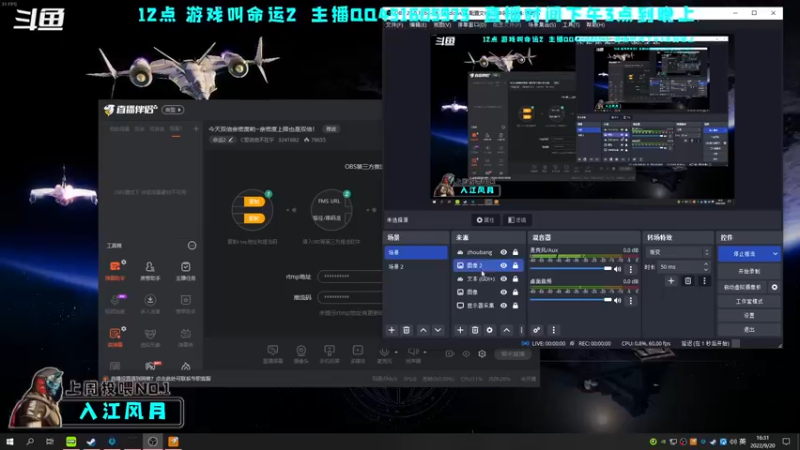Viewport: 800px width, 450px height.
Task: Click 退出 button in OBS controls
Action: 749,330
